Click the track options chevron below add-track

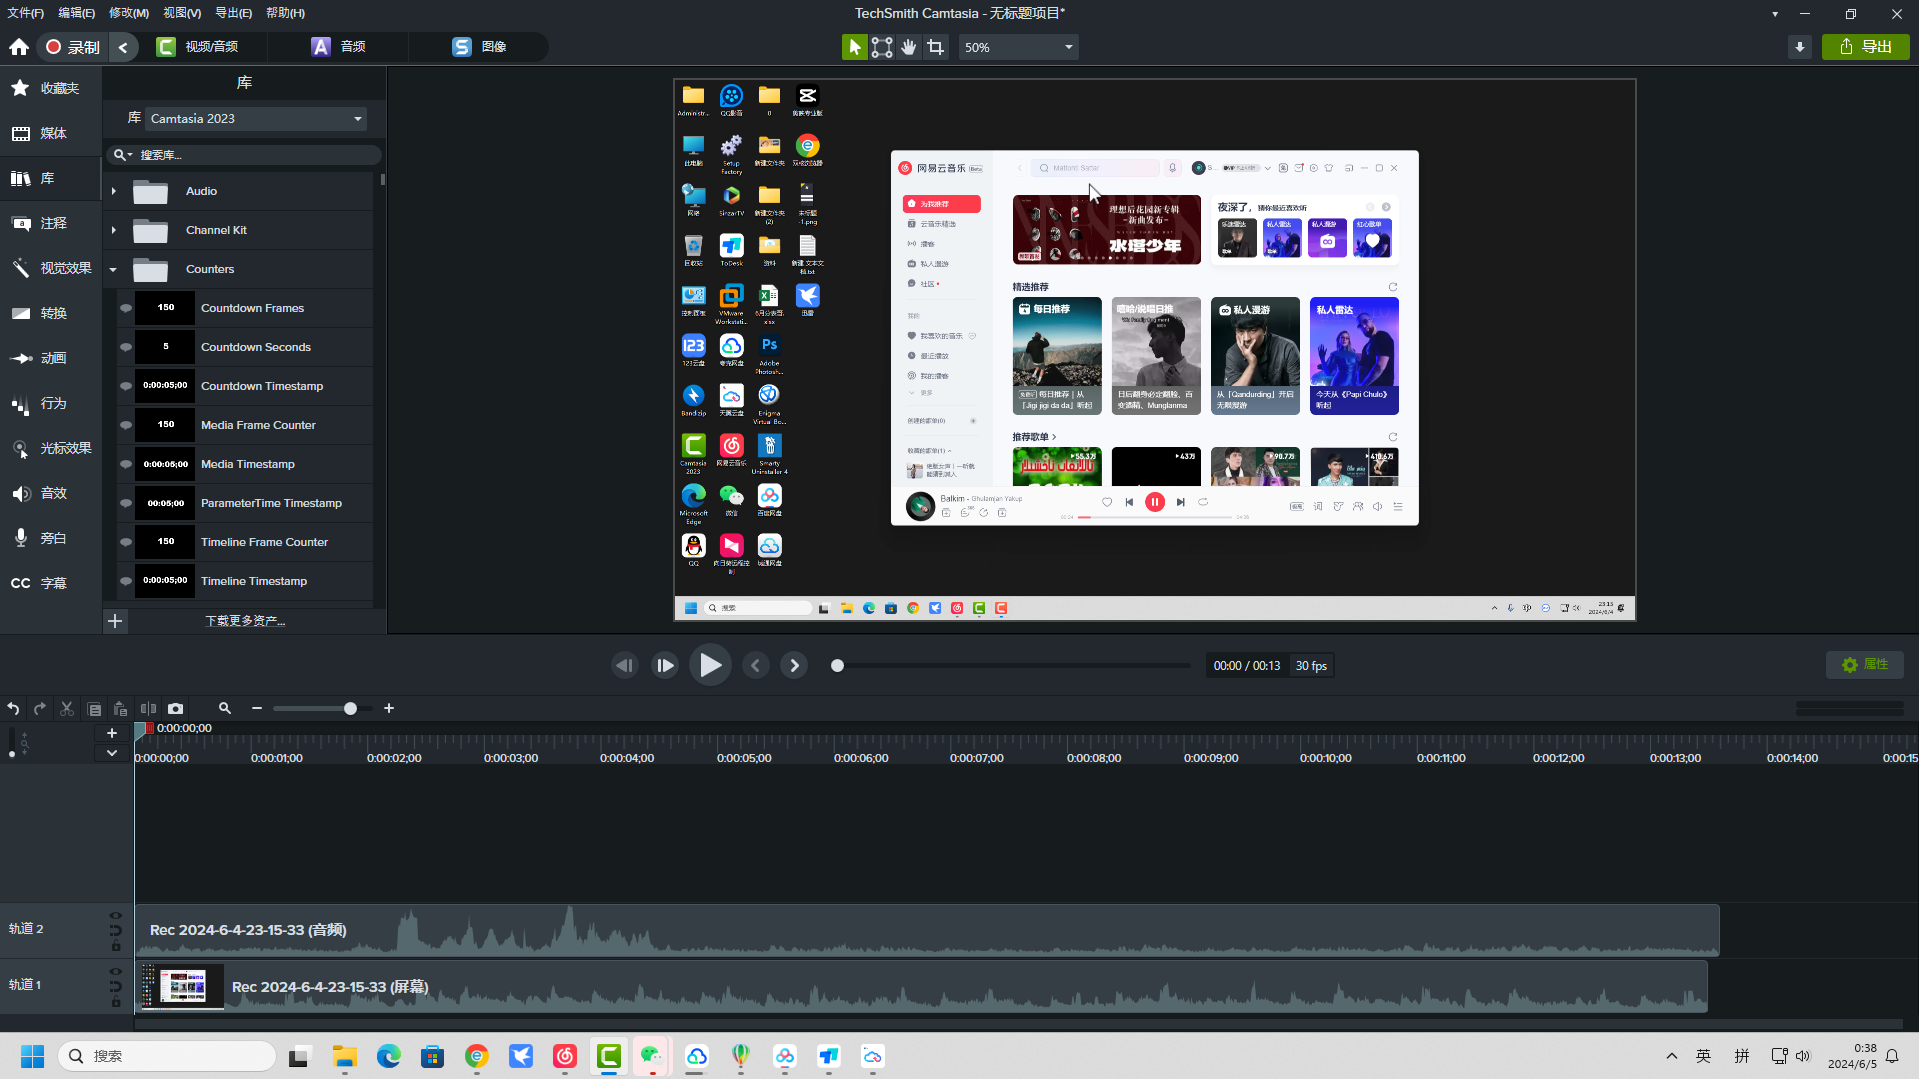[x=112, y=753]
